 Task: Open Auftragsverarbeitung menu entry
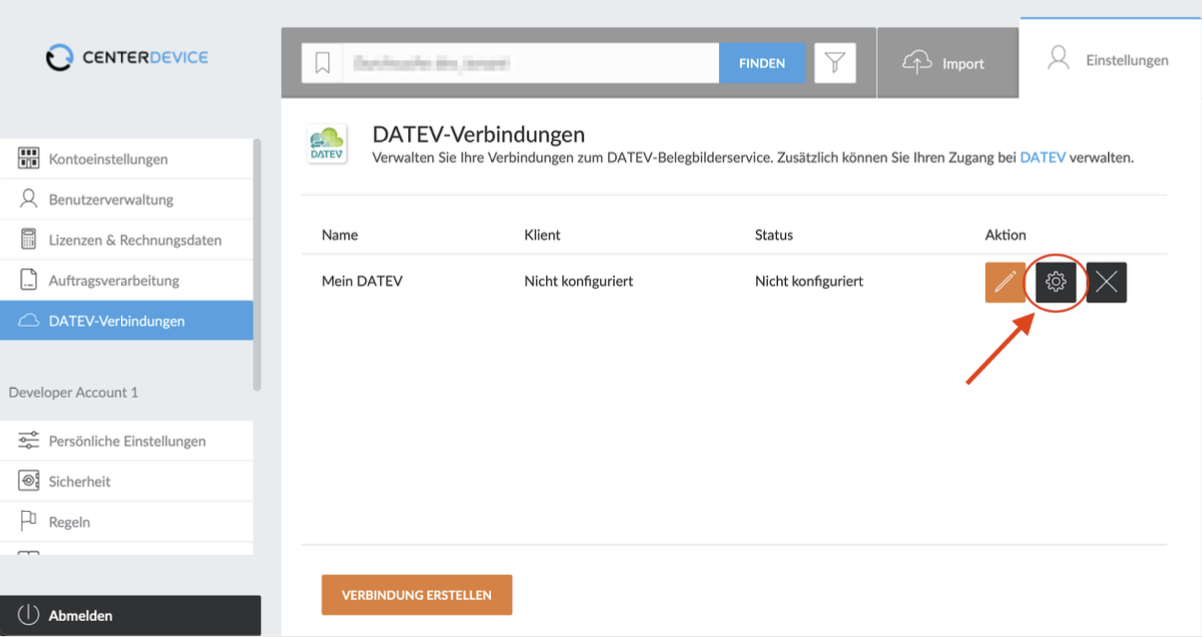coord(126,280)
